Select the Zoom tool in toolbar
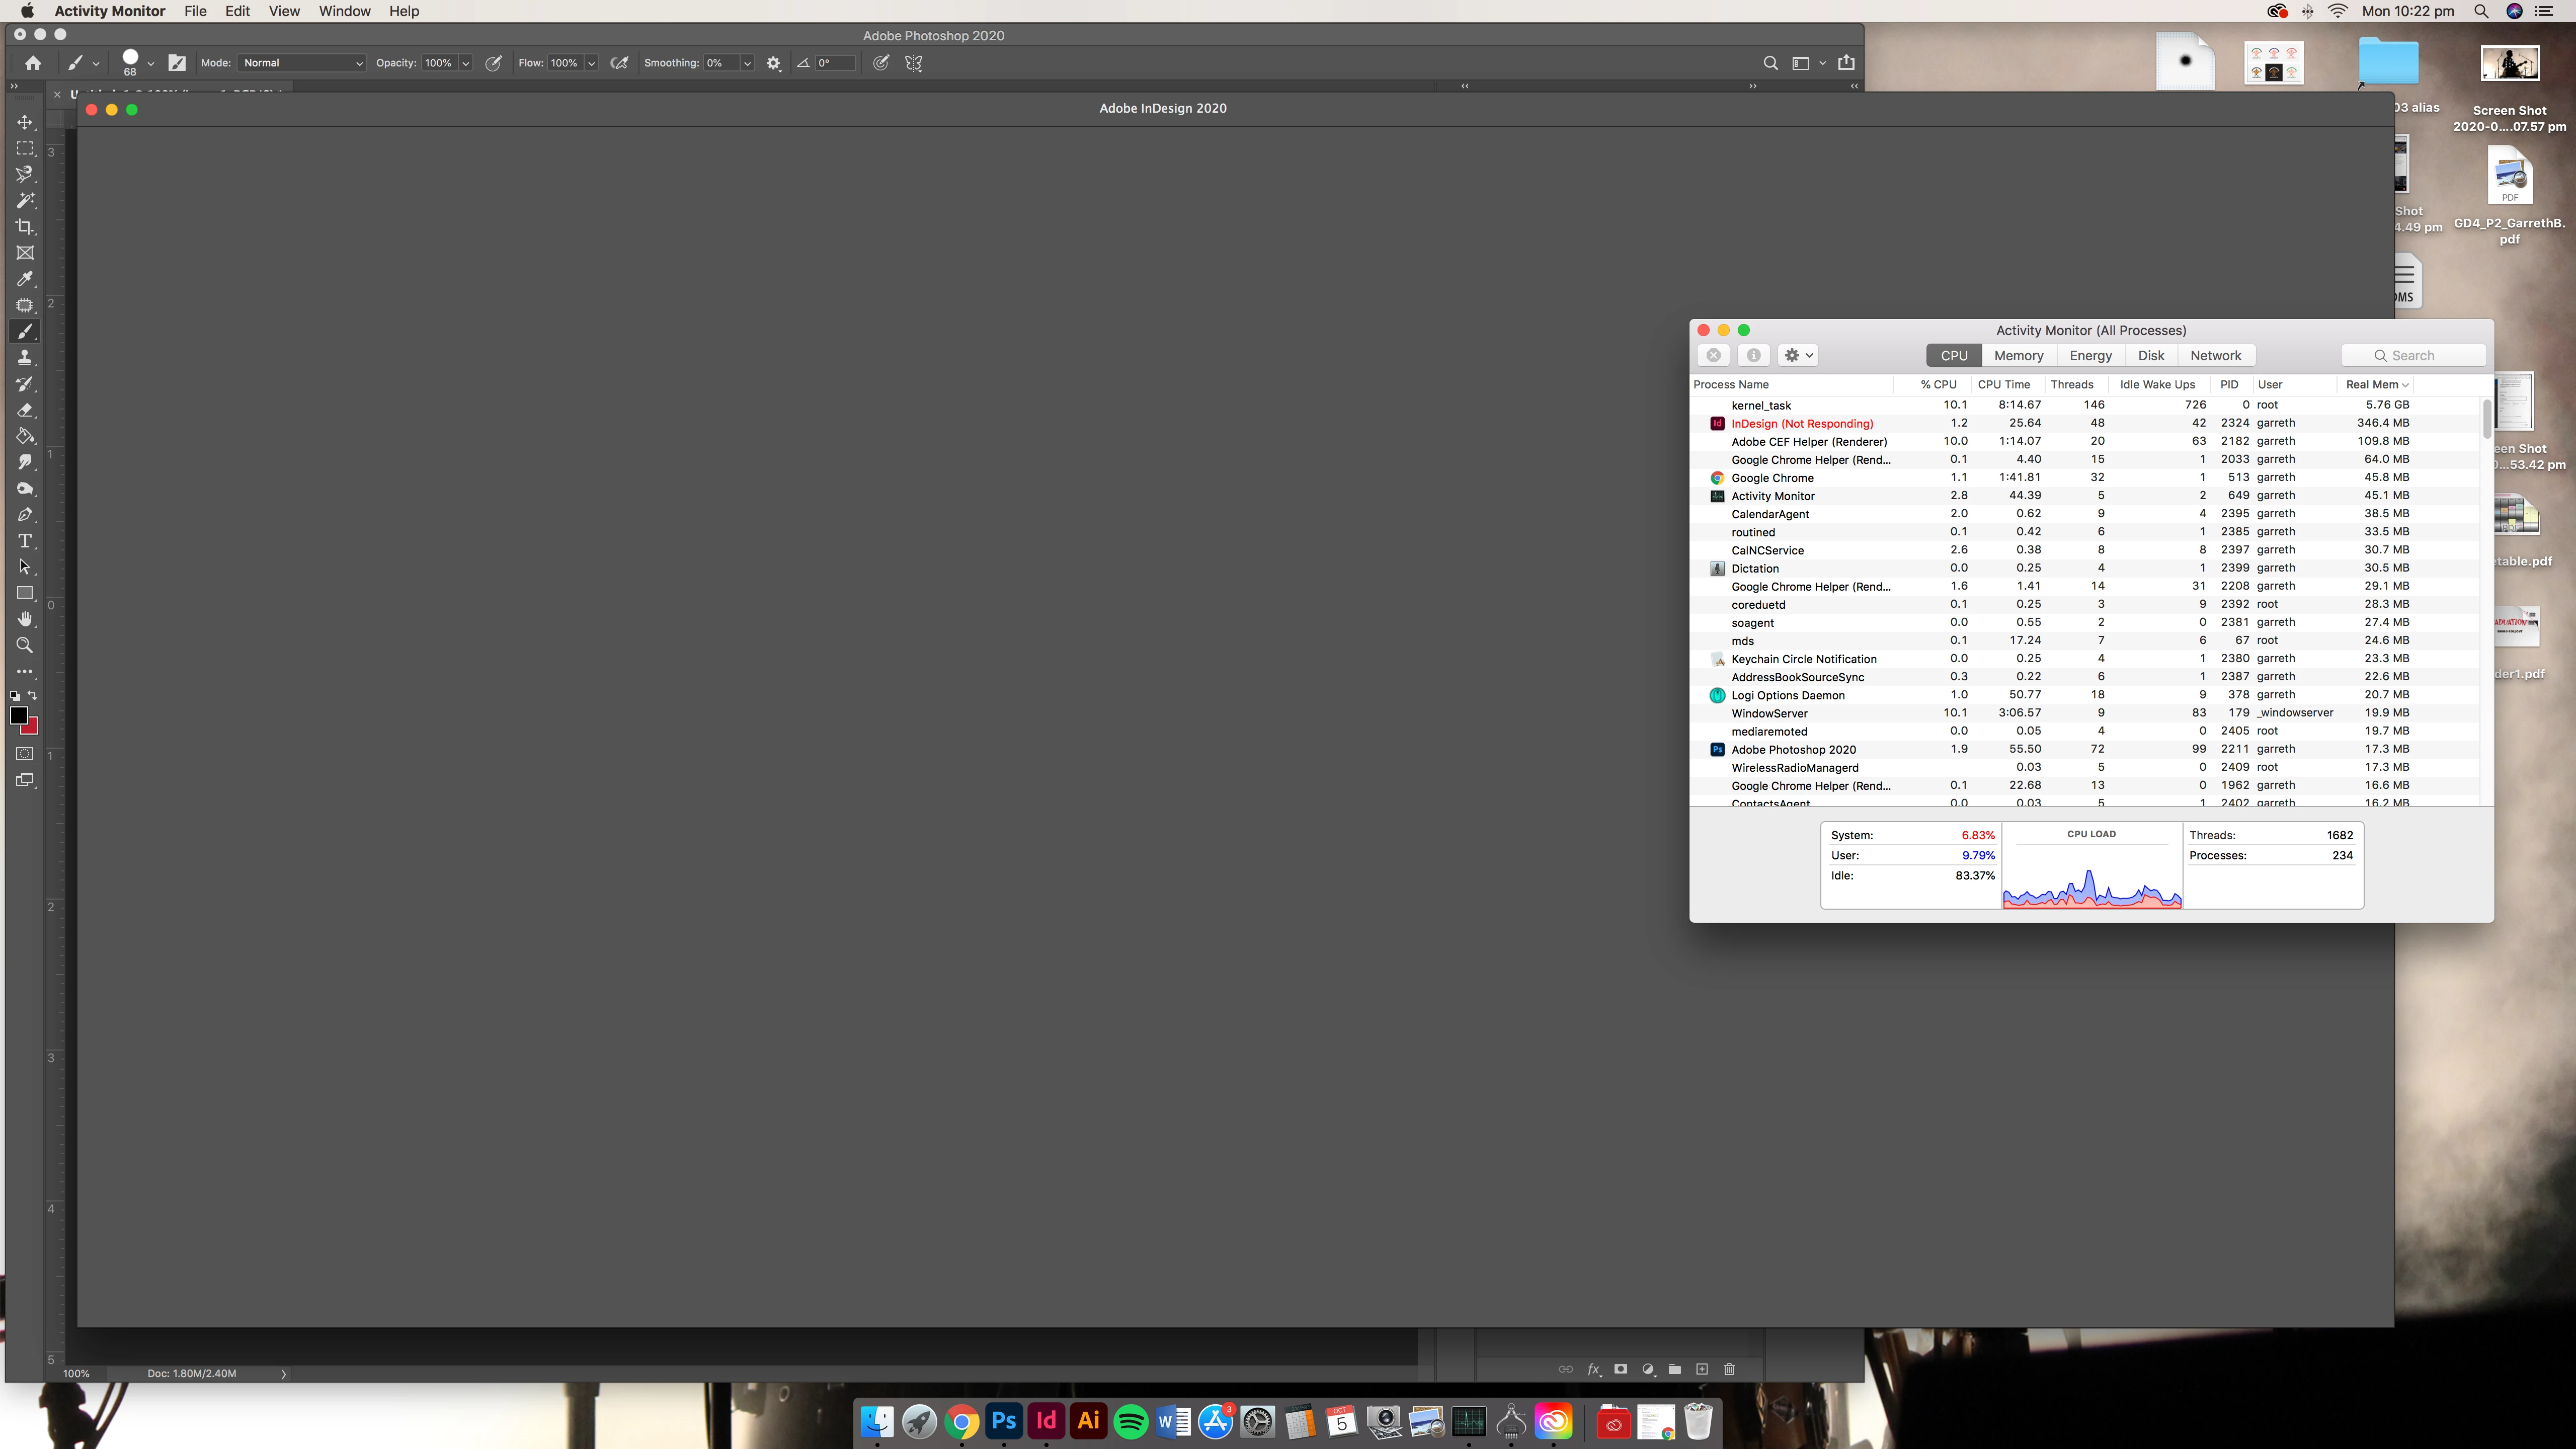The height and width of the screenshot is (1449, 2576). (25, 645)
